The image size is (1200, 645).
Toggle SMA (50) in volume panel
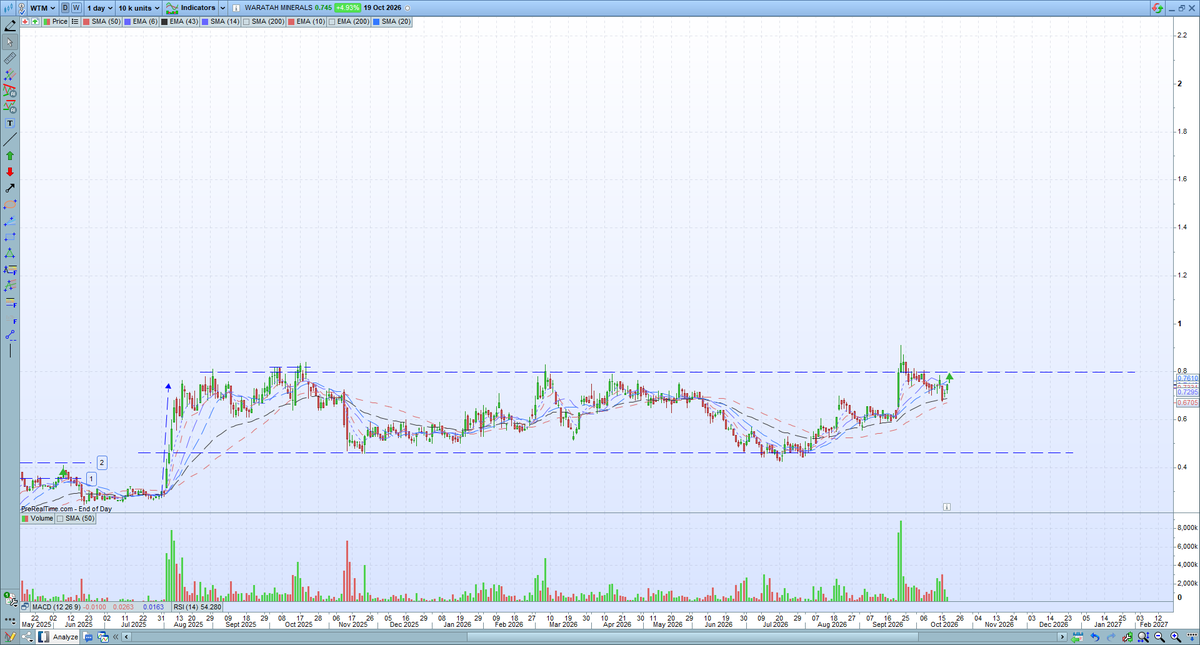[x=75, y=519]
